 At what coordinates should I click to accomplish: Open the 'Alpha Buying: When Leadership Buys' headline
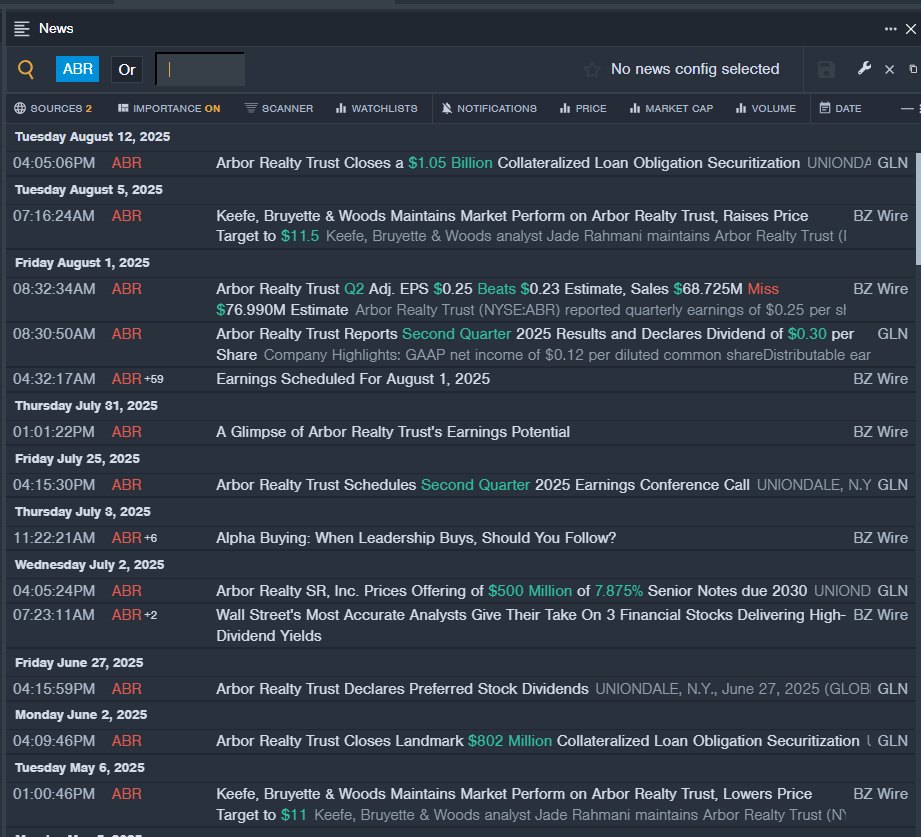click(416, 537)
